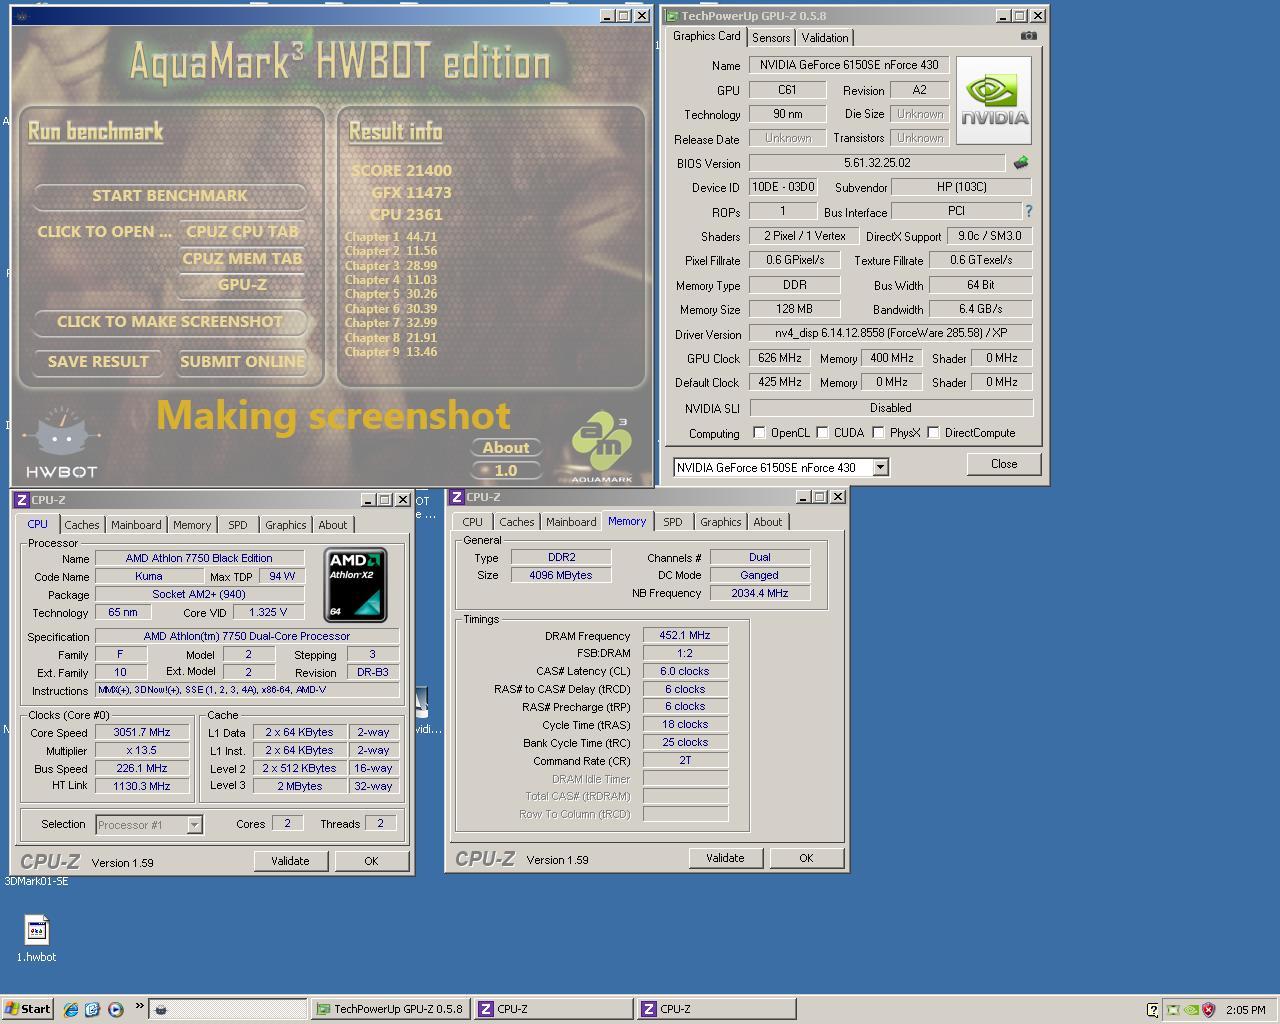The height and width of the screenshot is (1024, 1280).
Task: Click the DRAM Frequency 452.1 MHz field
Action: [x=685, y=636]
